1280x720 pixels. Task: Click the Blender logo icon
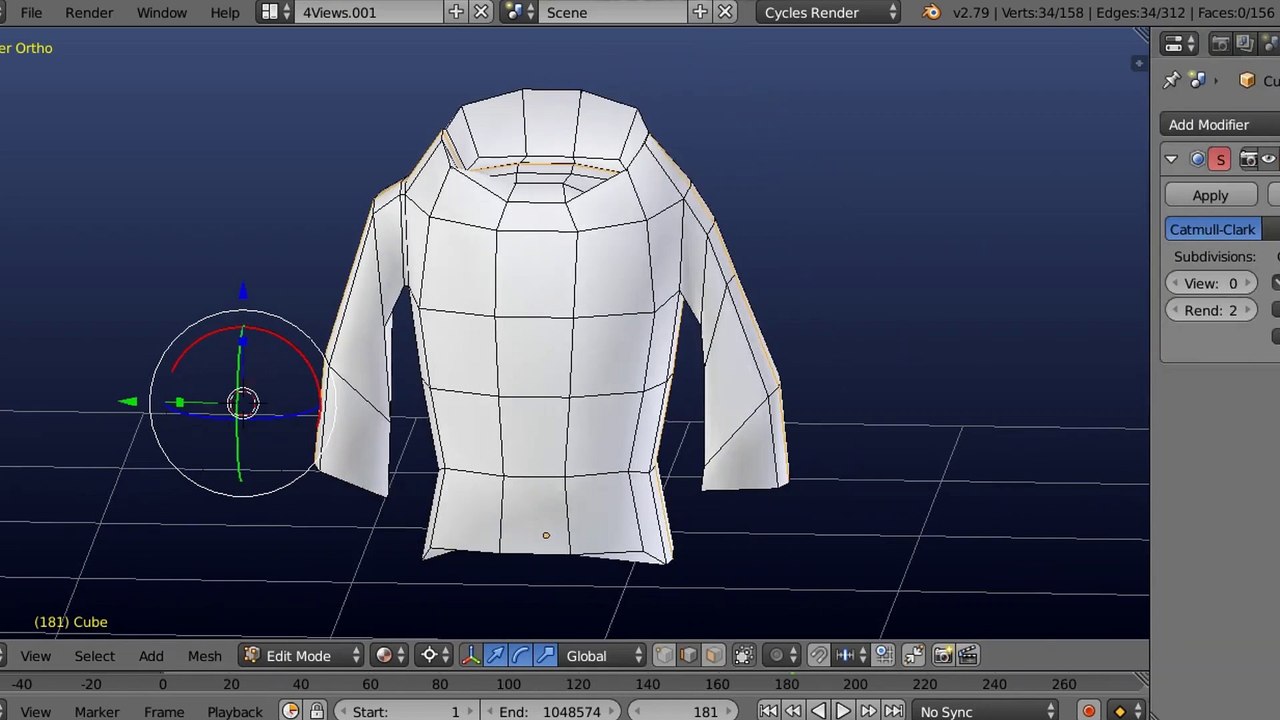[932, 13]
